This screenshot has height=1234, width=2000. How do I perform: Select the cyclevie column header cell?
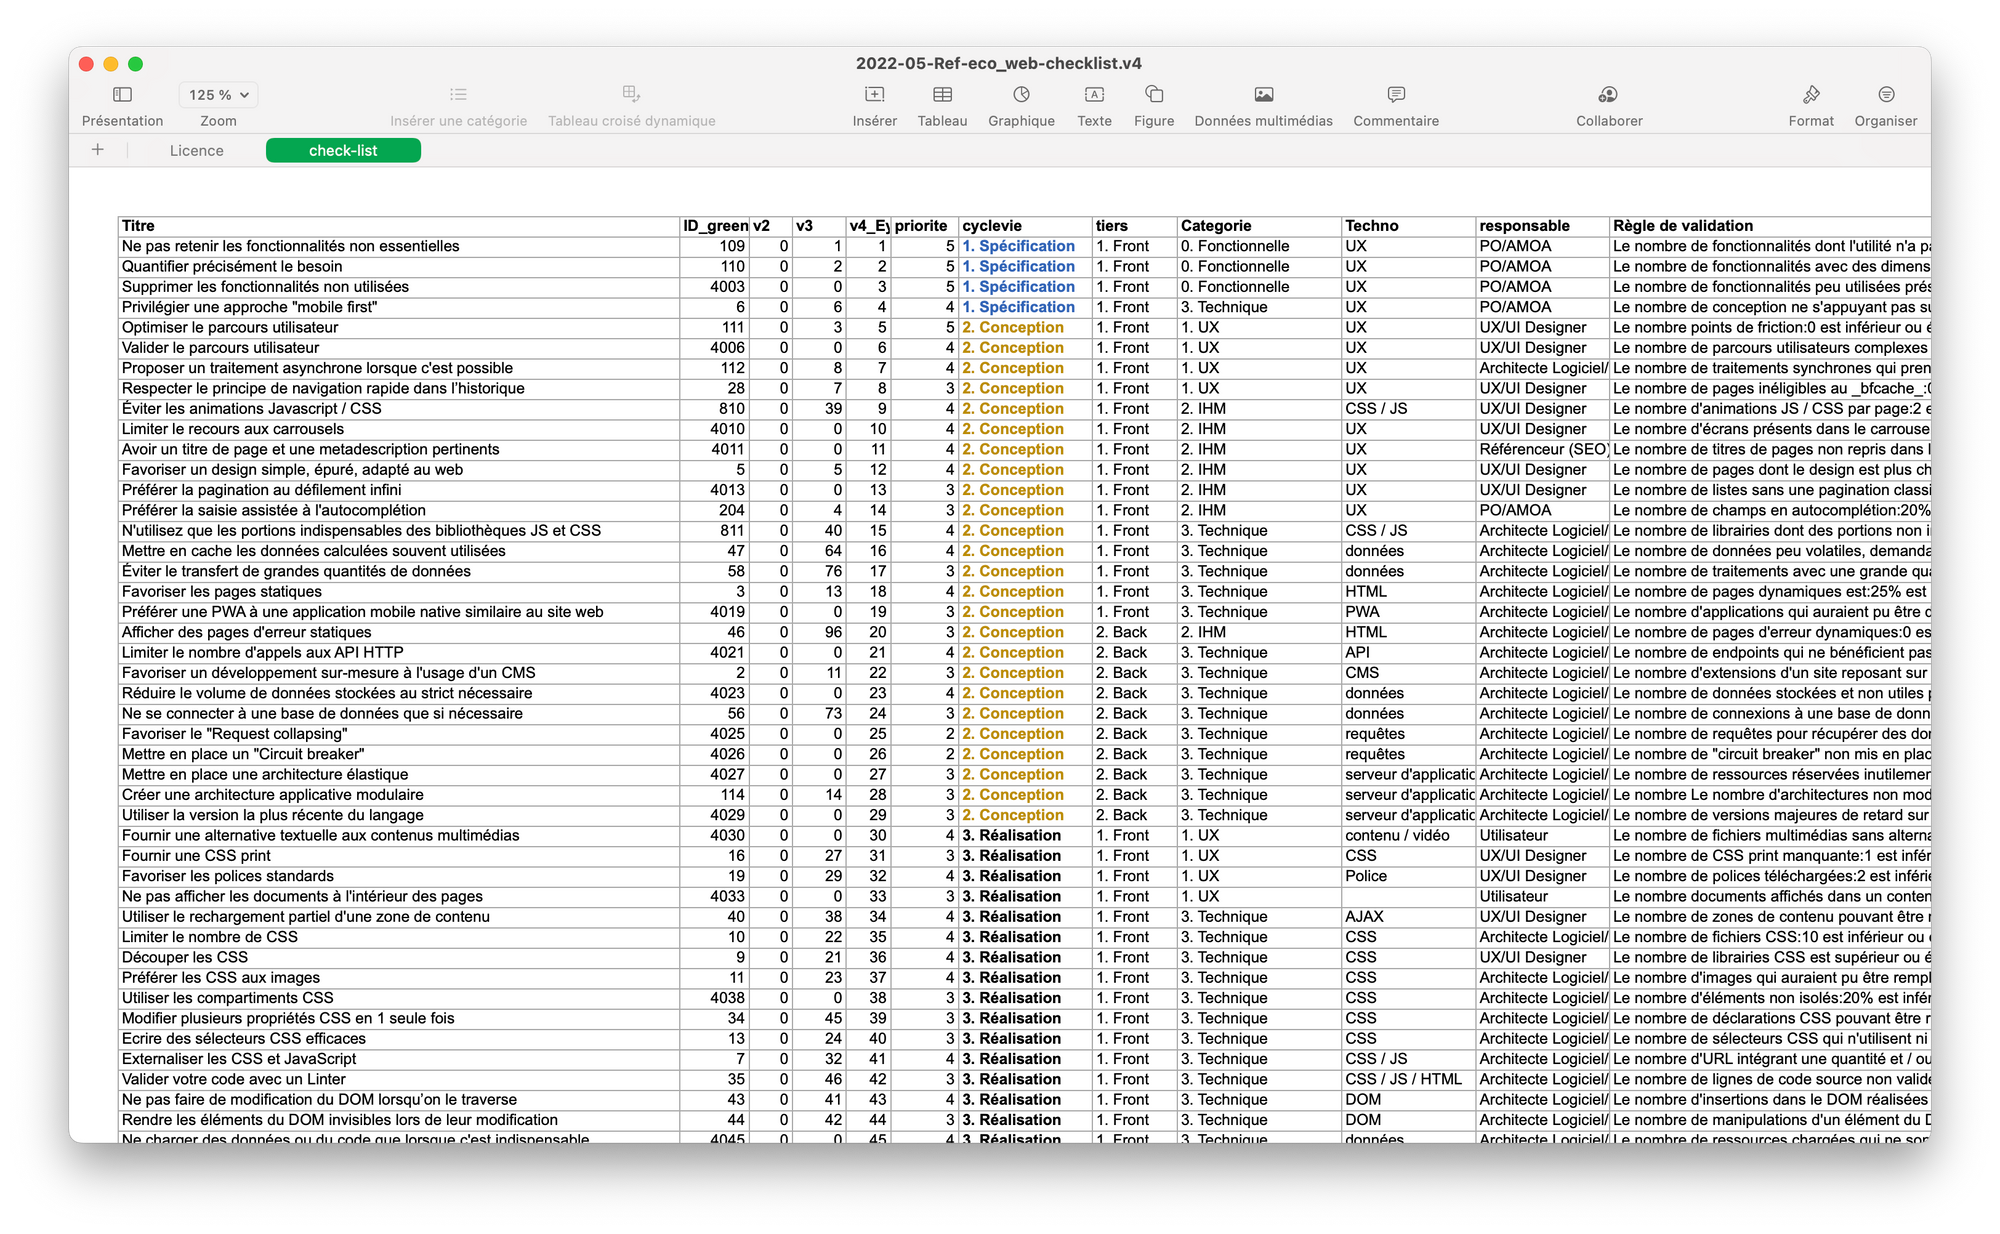point(1025,226)
